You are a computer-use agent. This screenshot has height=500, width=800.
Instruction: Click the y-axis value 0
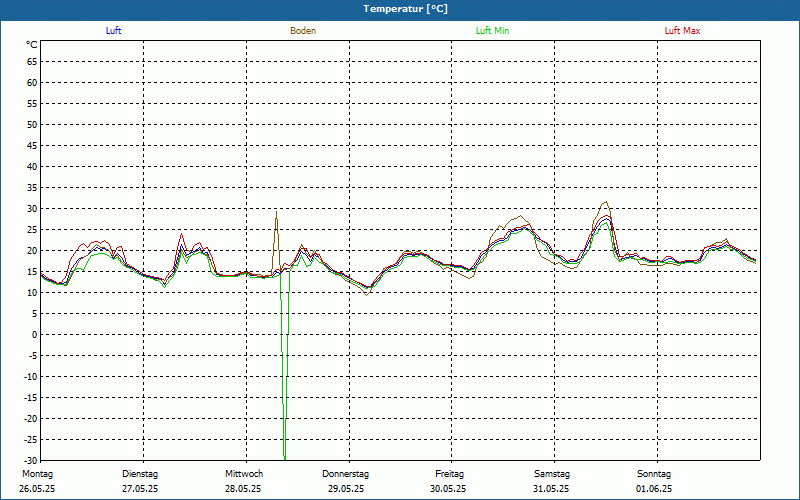point(35,335)
